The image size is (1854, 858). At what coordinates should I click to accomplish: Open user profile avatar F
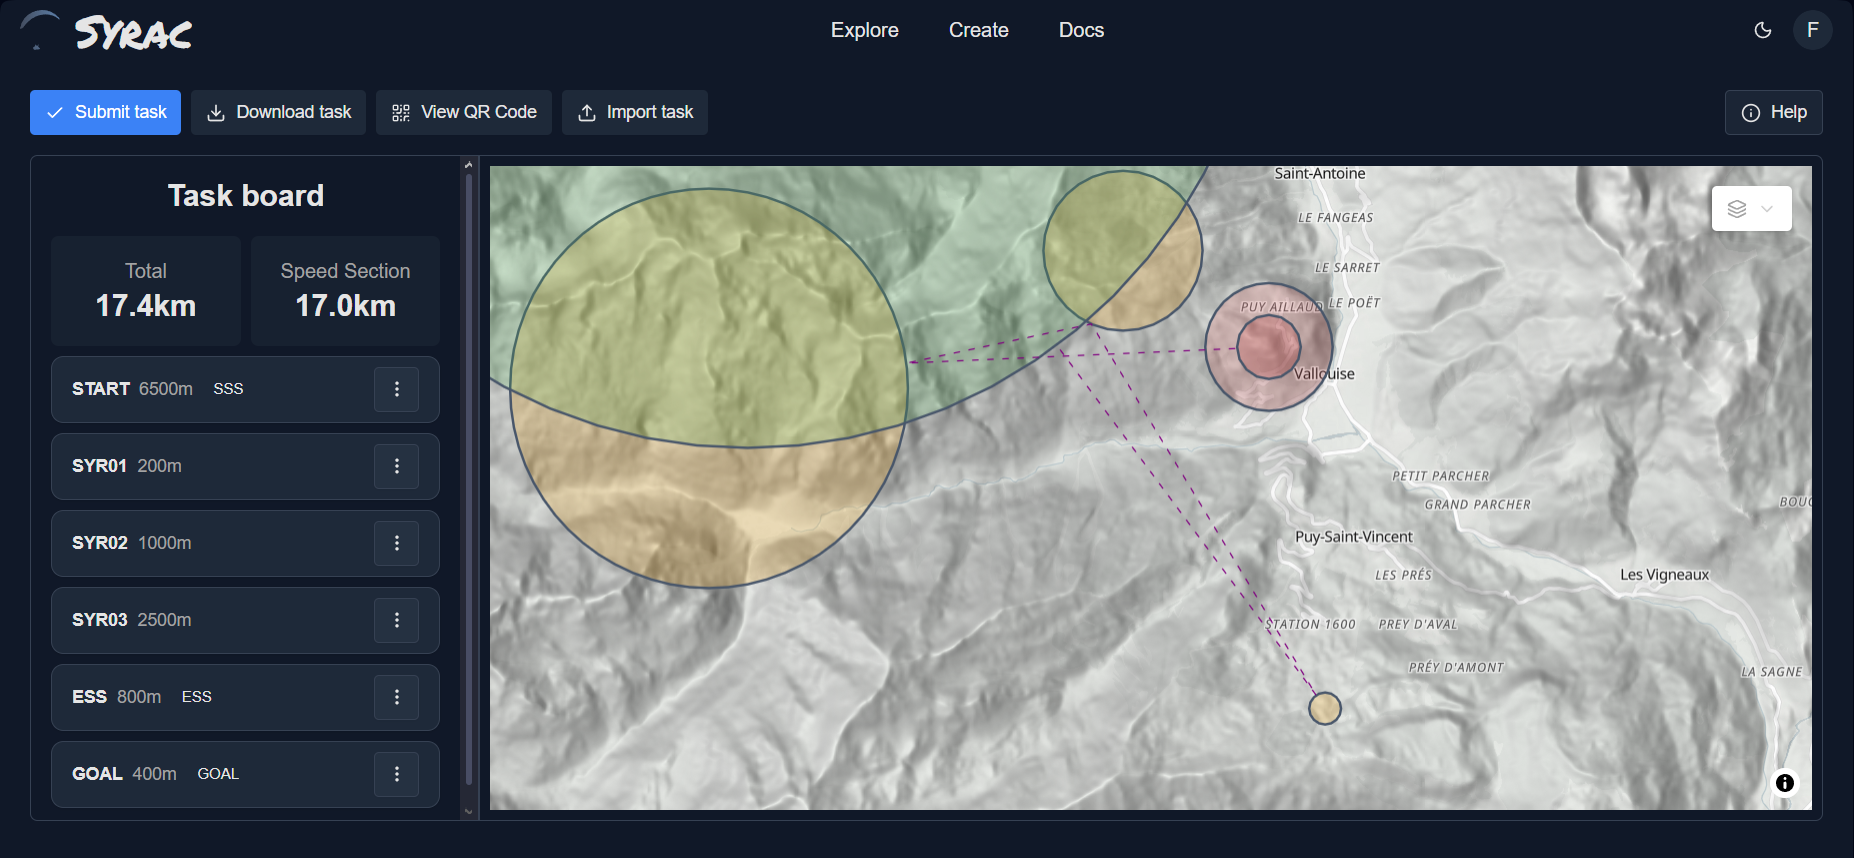click(1812, 30)
